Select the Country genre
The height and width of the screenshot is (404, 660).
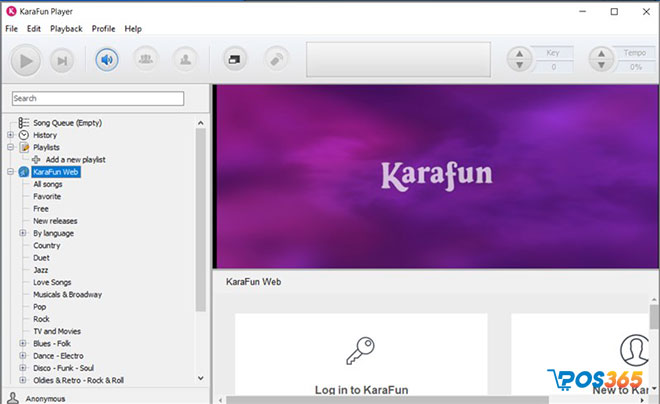tap(47, 245)
